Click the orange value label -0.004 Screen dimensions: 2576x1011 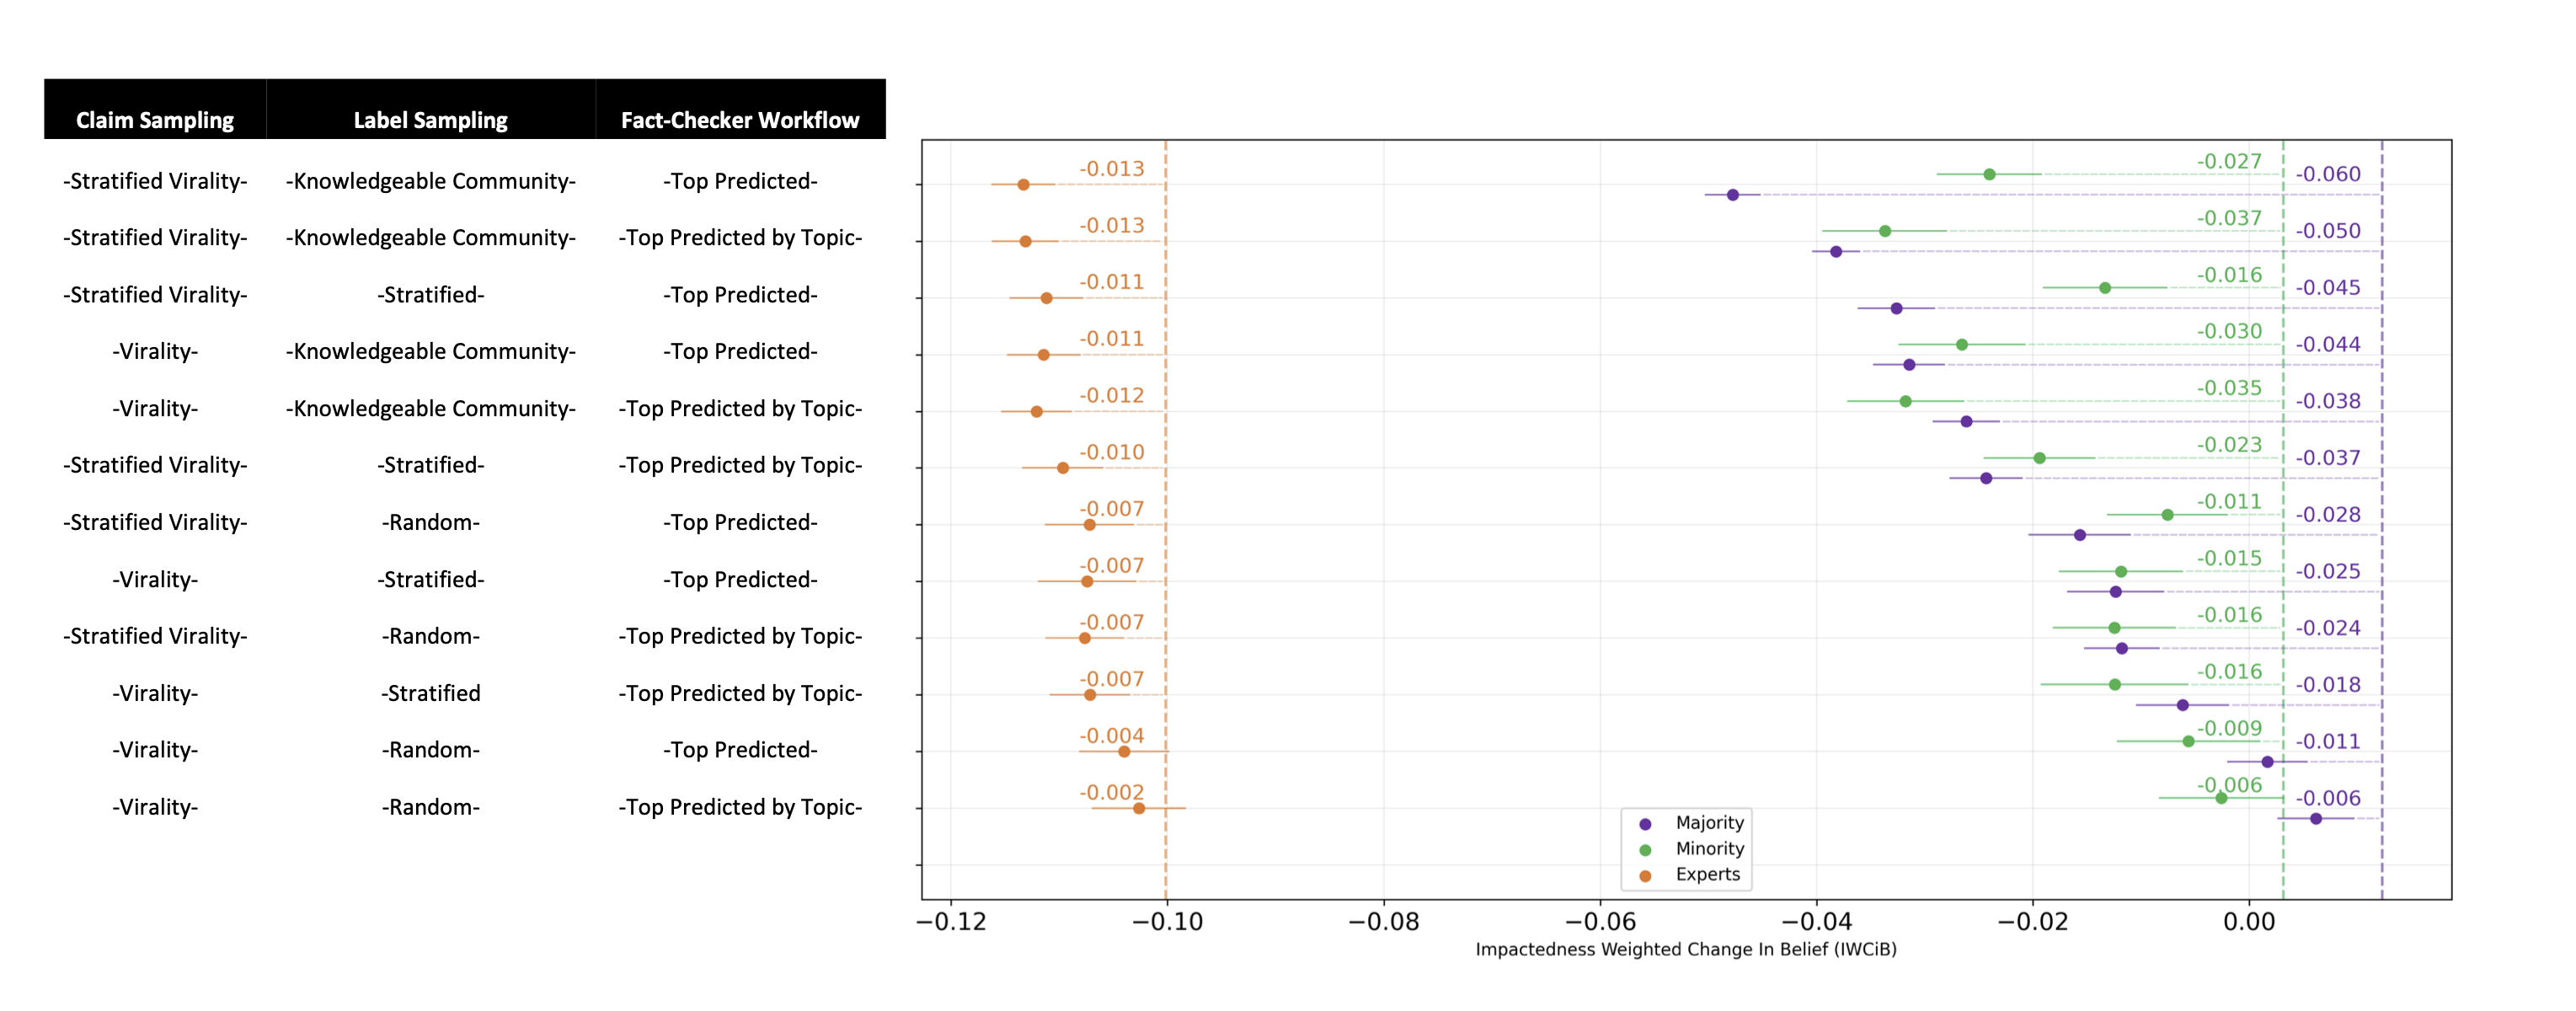(x=1111, y=736)
